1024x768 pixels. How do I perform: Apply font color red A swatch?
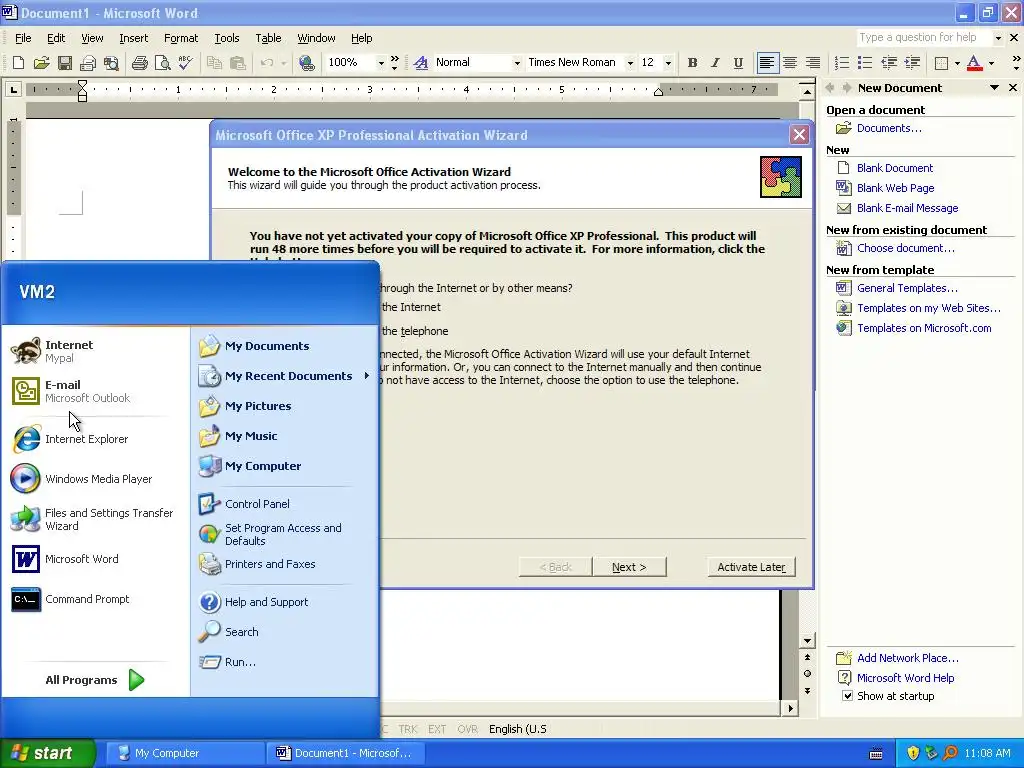click(974, 63)
